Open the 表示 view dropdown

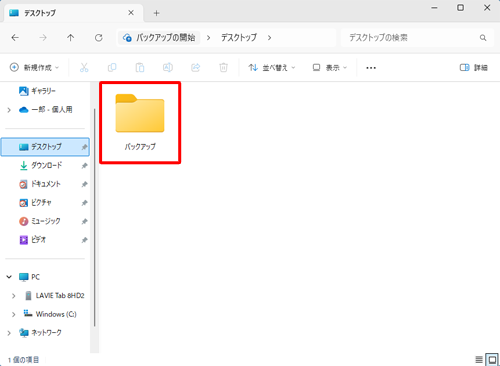click(x=330, y=68)
